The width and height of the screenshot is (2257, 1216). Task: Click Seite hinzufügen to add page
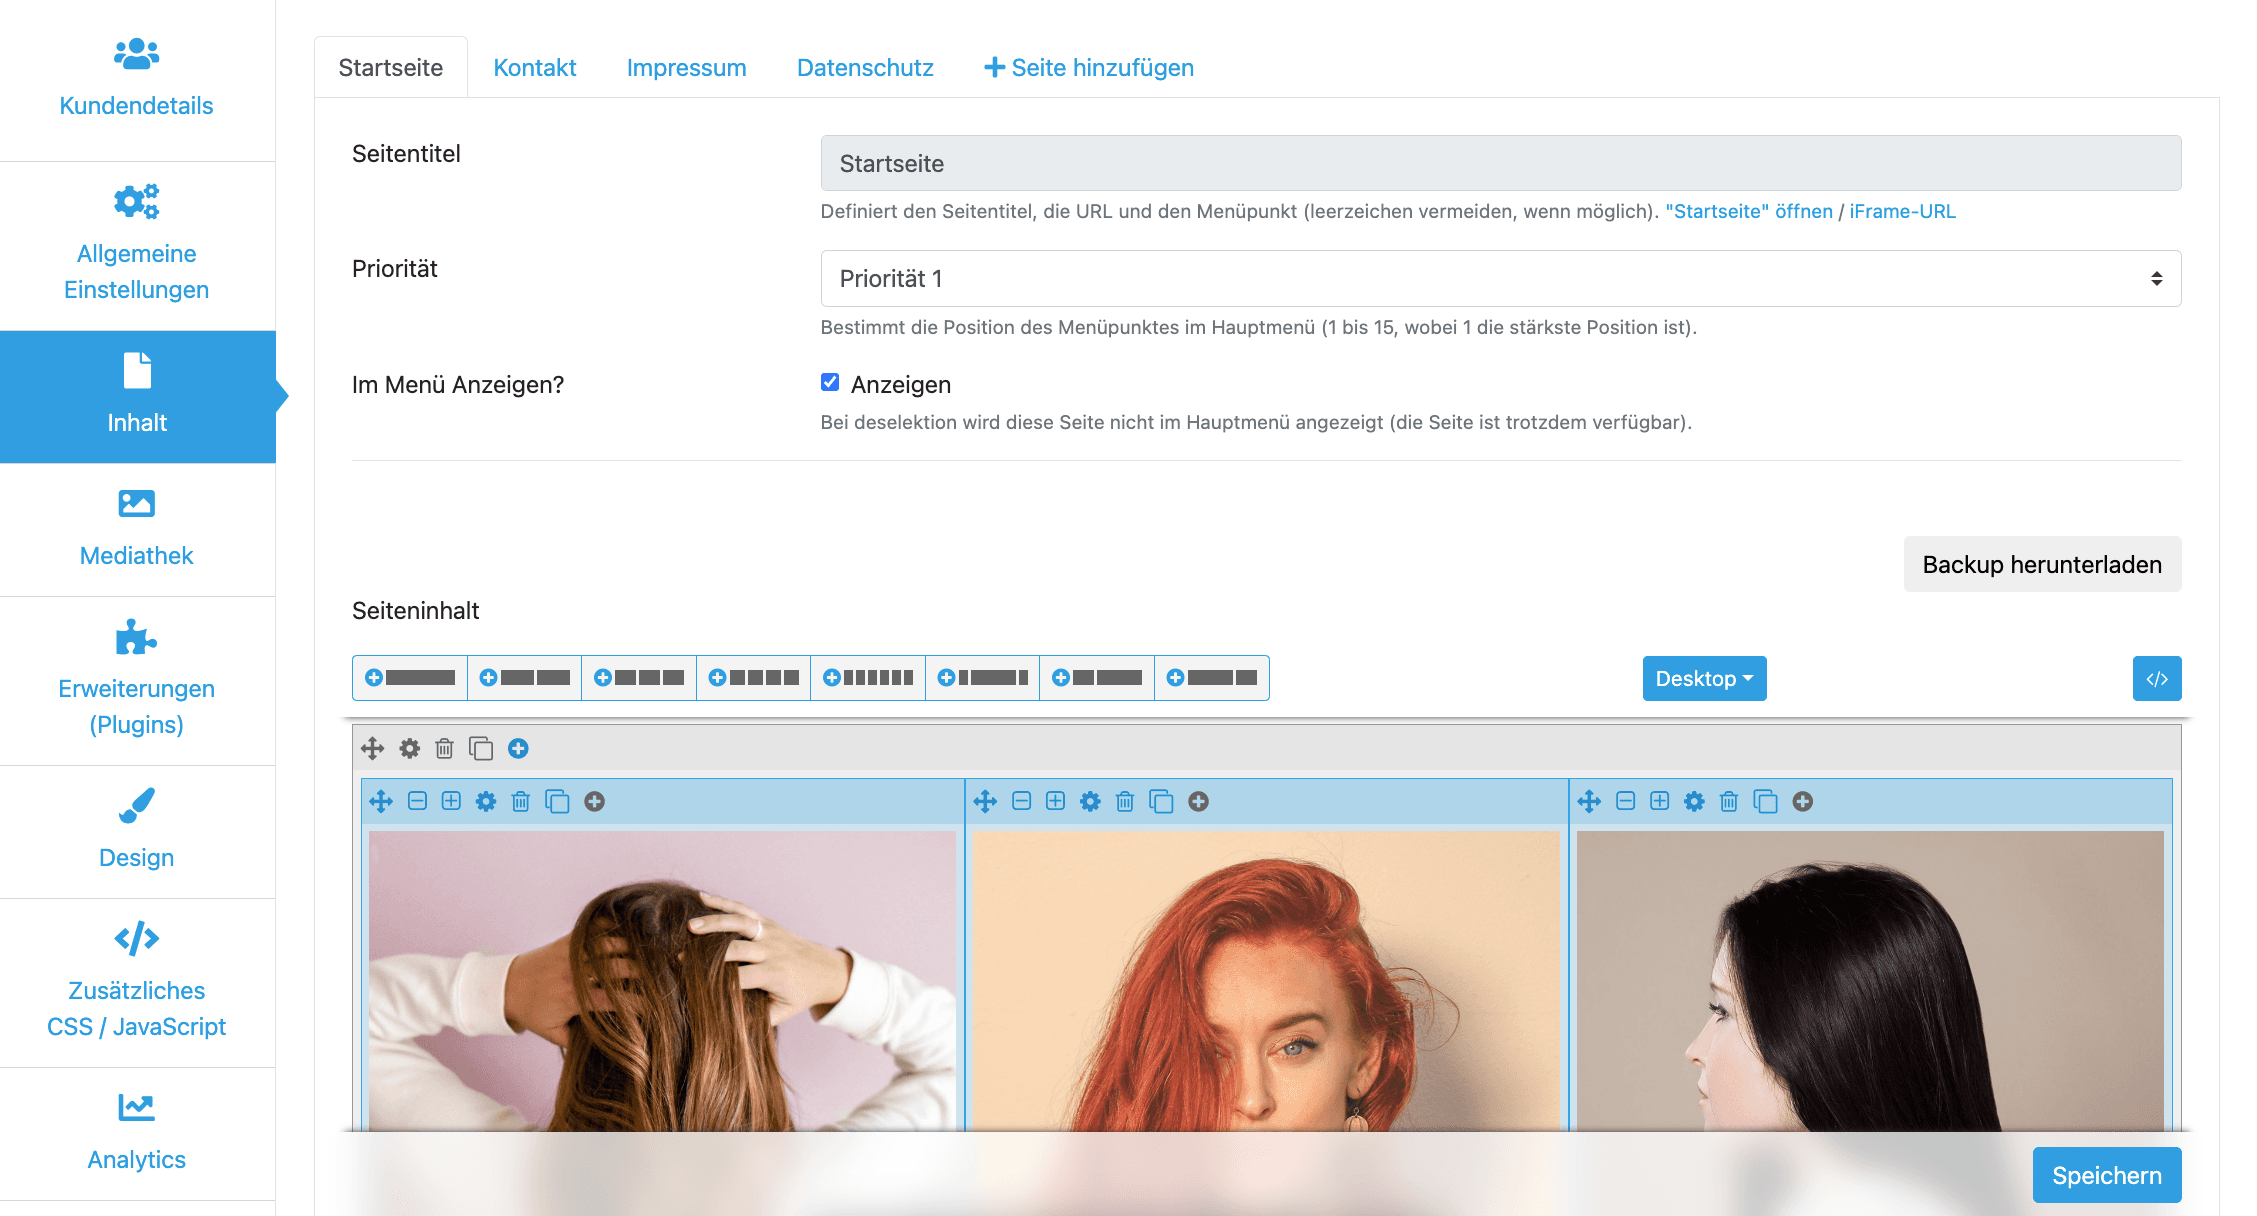[x=1089, y=68]
